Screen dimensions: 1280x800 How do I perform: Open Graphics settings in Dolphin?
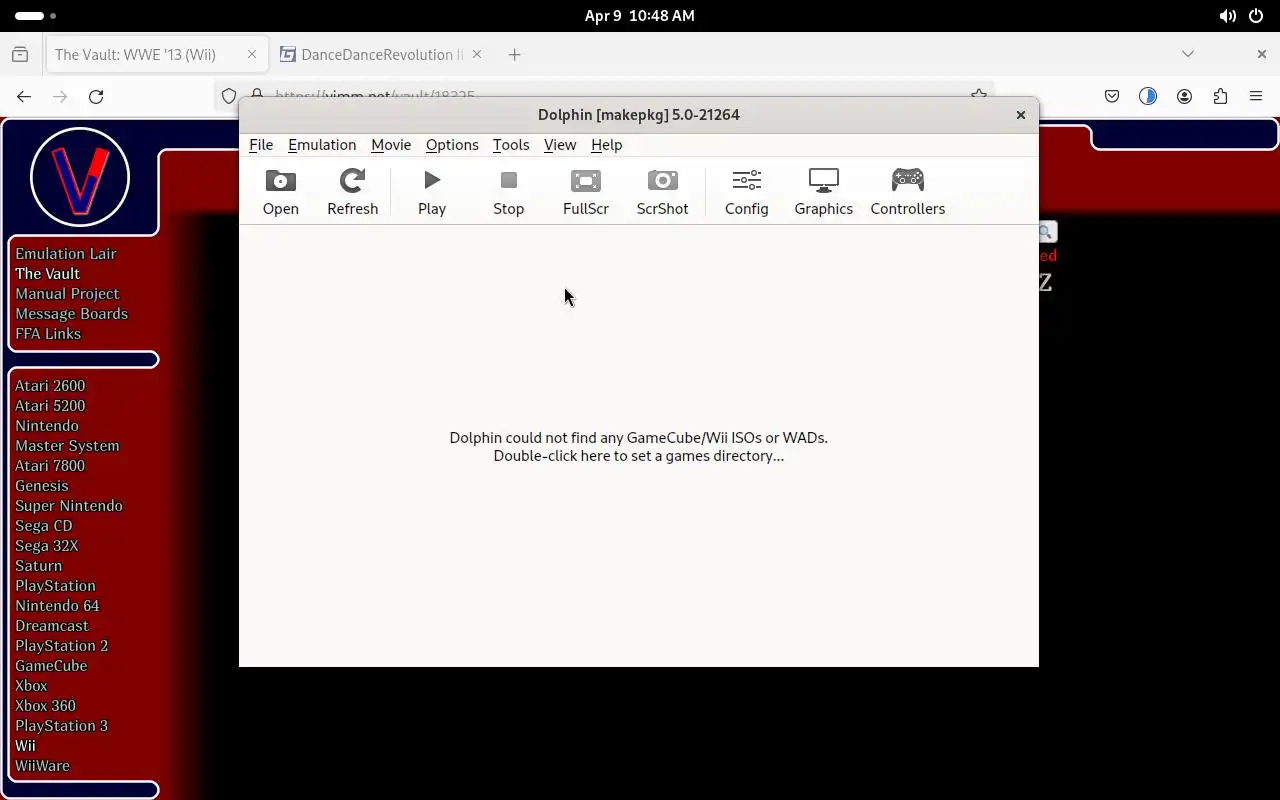coord(823,192)
